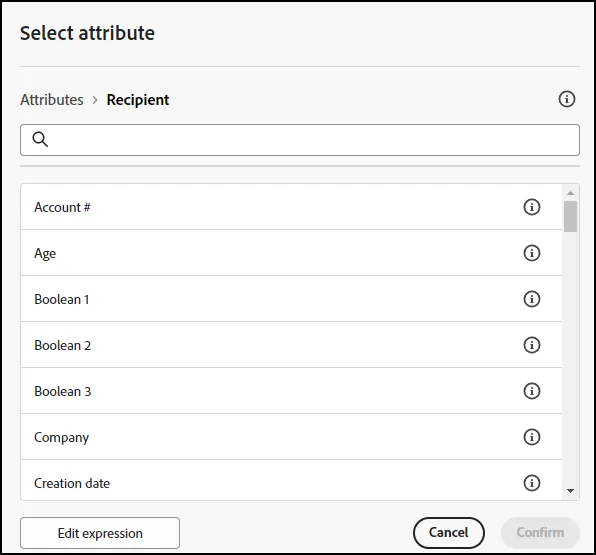Pick the Company attribute

(x=291, y=437)
